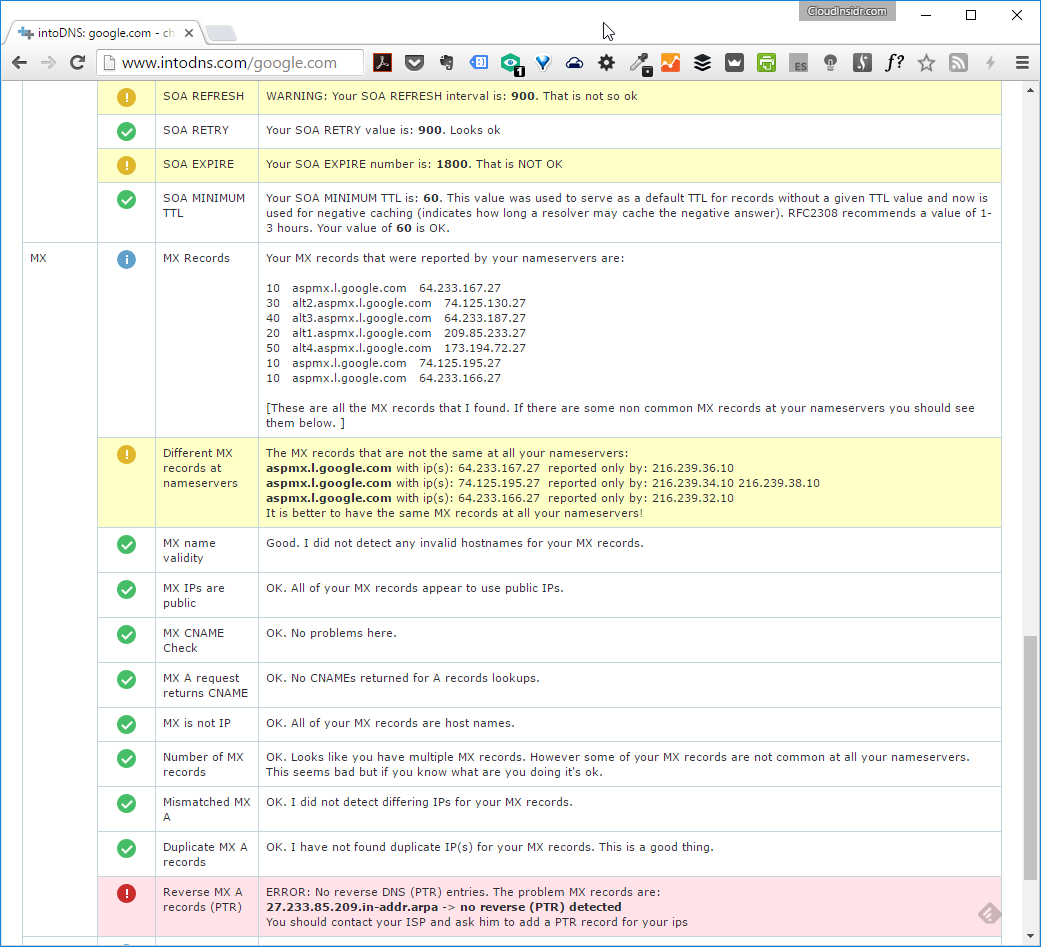
Task: Open the Buffer stacked layers extension
Action: click(702, 63)
